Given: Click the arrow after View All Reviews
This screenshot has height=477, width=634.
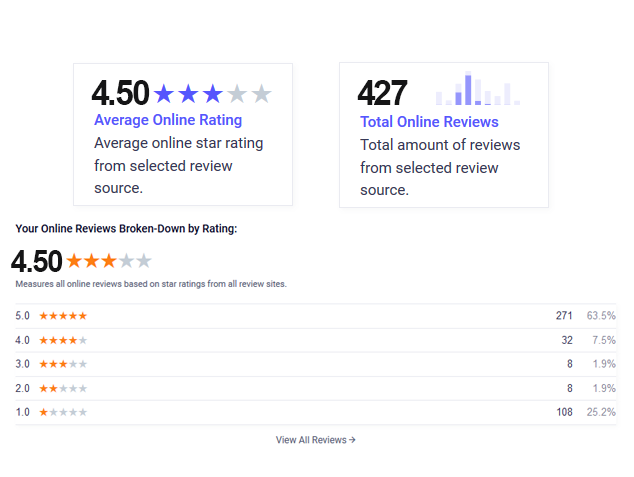Looking at the screenshot, I should [352, 439].
